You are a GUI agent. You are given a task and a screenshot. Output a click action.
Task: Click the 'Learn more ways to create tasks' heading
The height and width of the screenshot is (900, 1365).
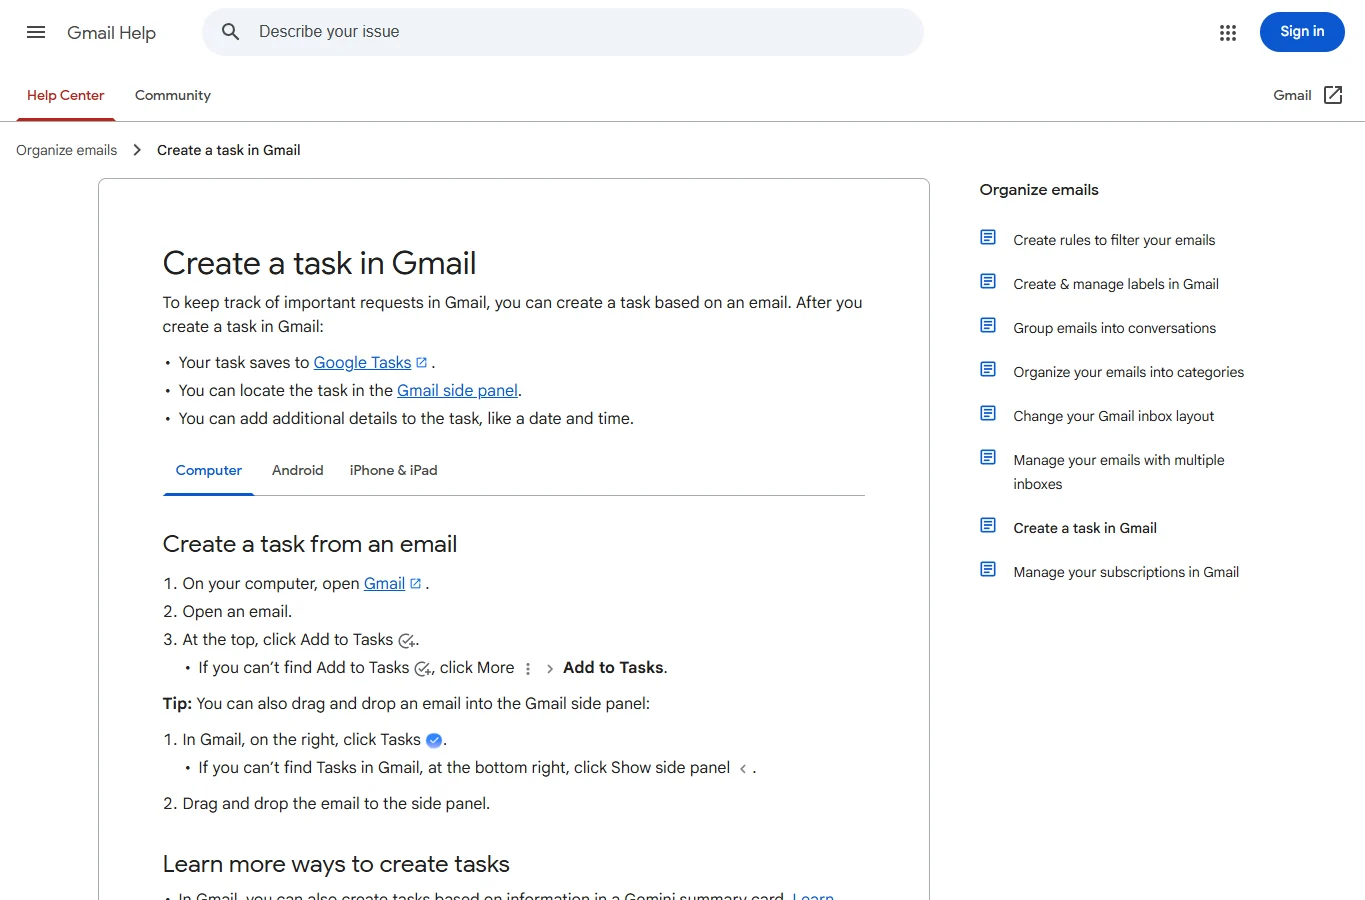(x=336, y=864)
